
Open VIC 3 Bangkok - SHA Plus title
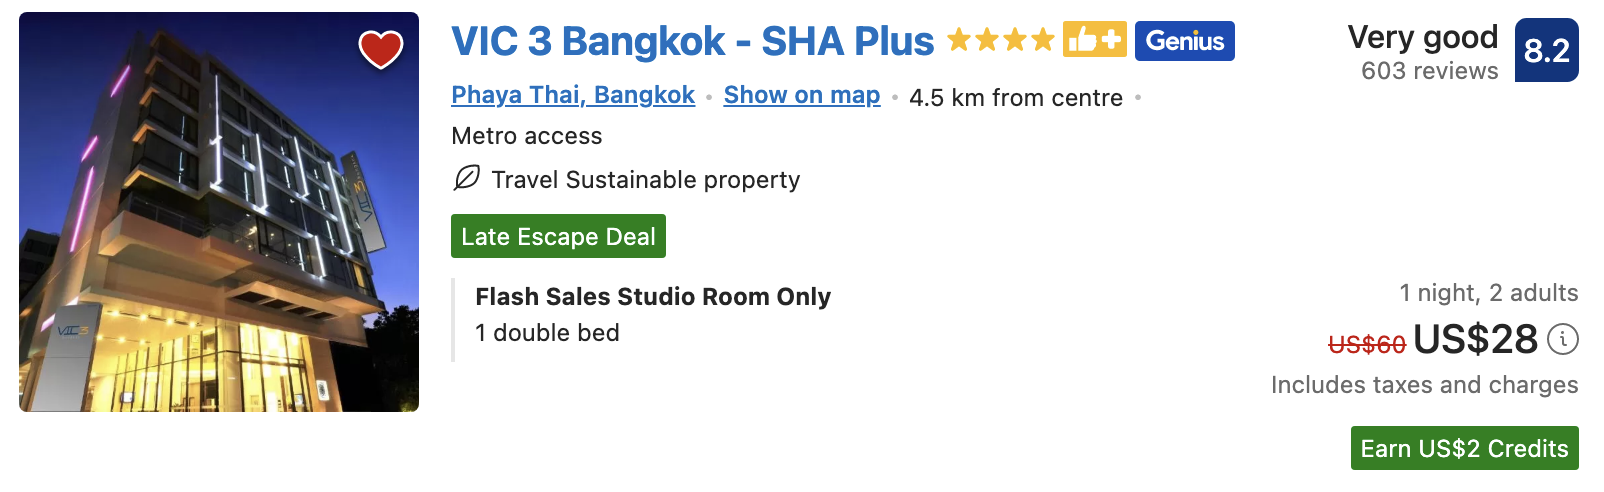click(692, 41)
